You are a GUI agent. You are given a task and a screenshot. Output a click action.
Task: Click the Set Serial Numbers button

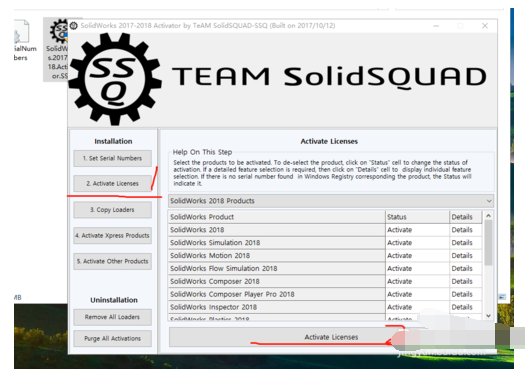click(x=112, y=158)
